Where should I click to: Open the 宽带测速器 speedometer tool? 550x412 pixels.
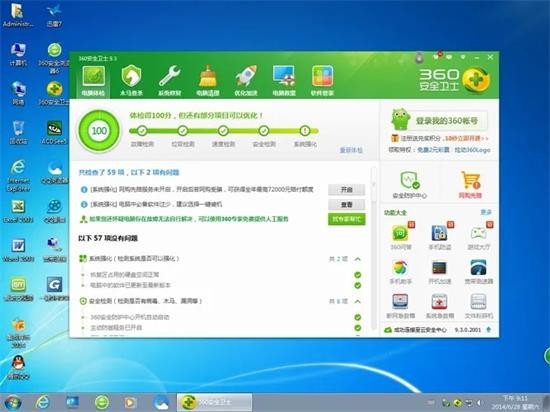479,272
